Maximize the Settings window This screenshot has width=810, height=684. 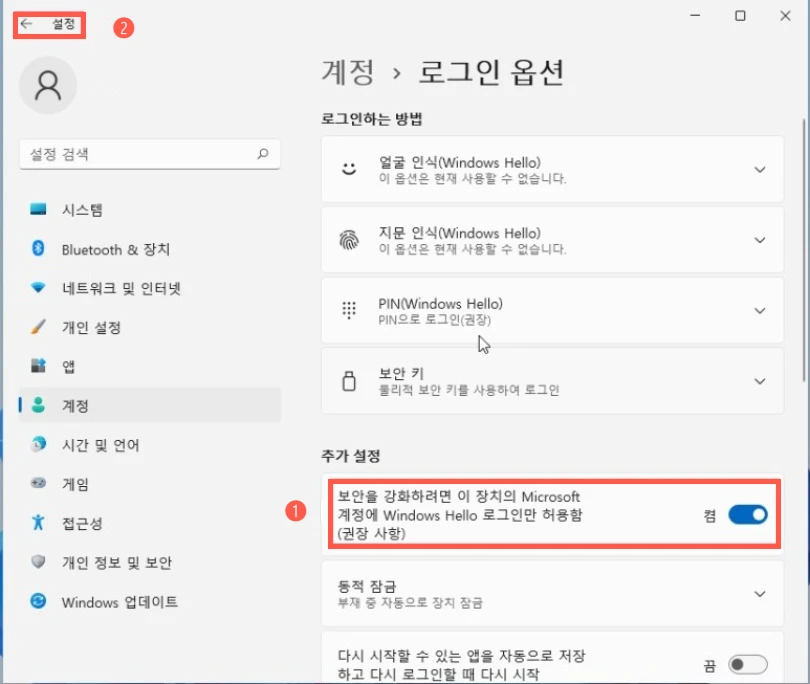pyautogui.click(x=740, y=15)
